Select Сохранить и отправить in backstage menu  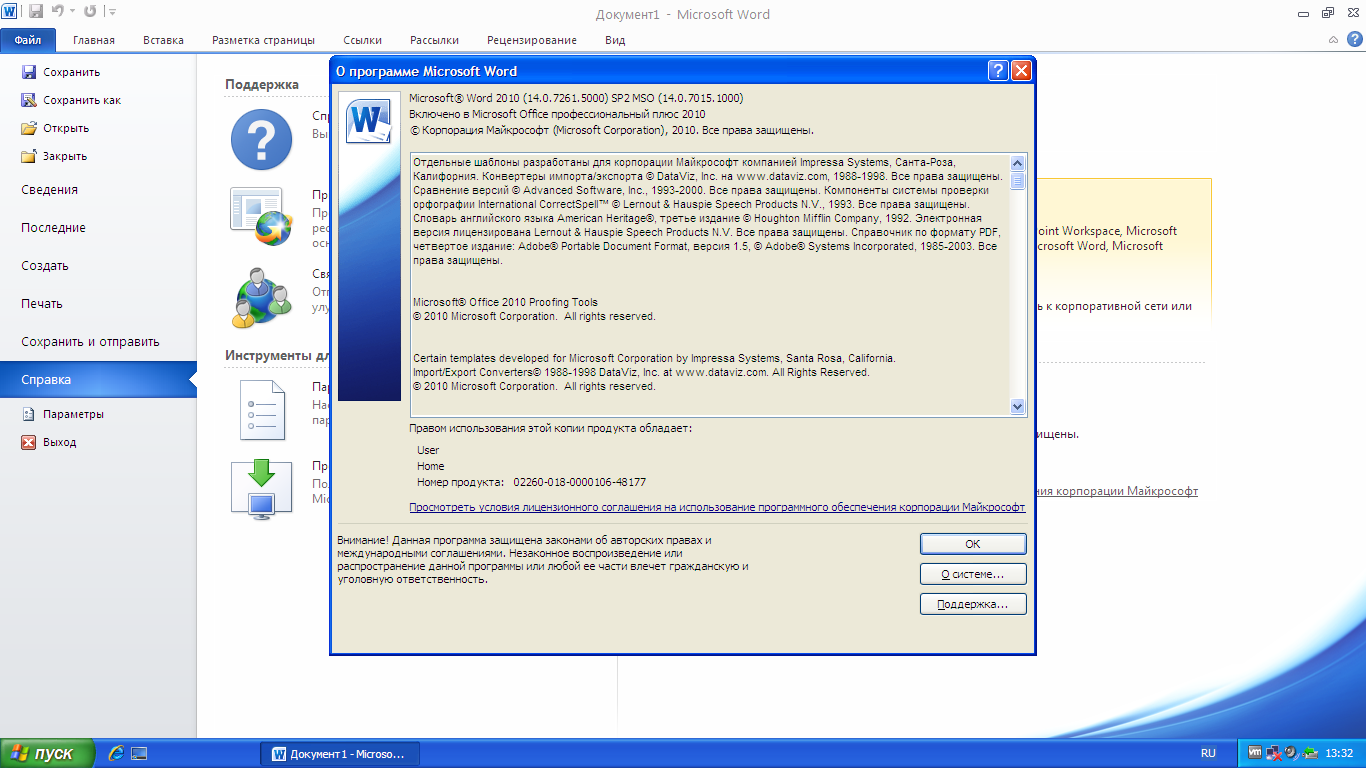(98, 342)
